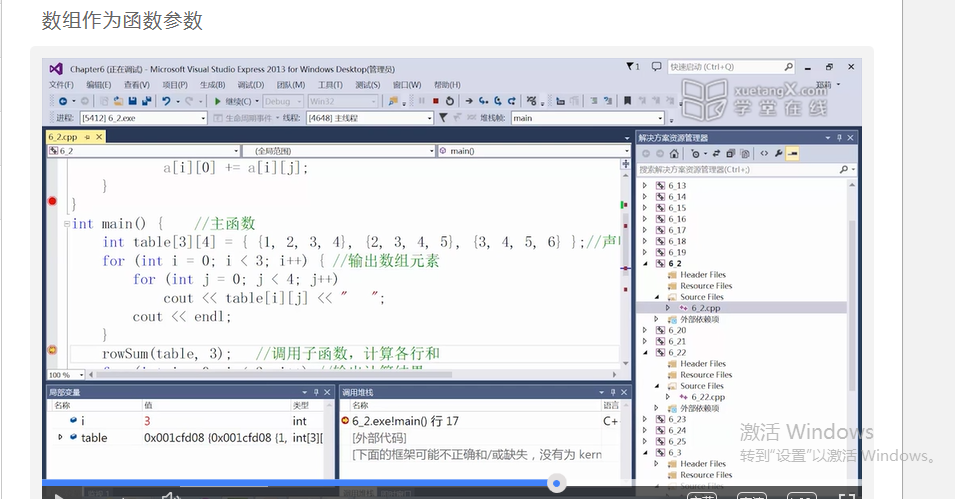Stop debugging with the red square icon

point(435,101)
